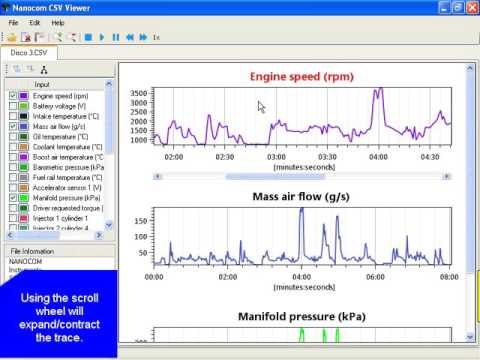Open the File menu
The width and height of the screenshot is (480, 360).
13,23
